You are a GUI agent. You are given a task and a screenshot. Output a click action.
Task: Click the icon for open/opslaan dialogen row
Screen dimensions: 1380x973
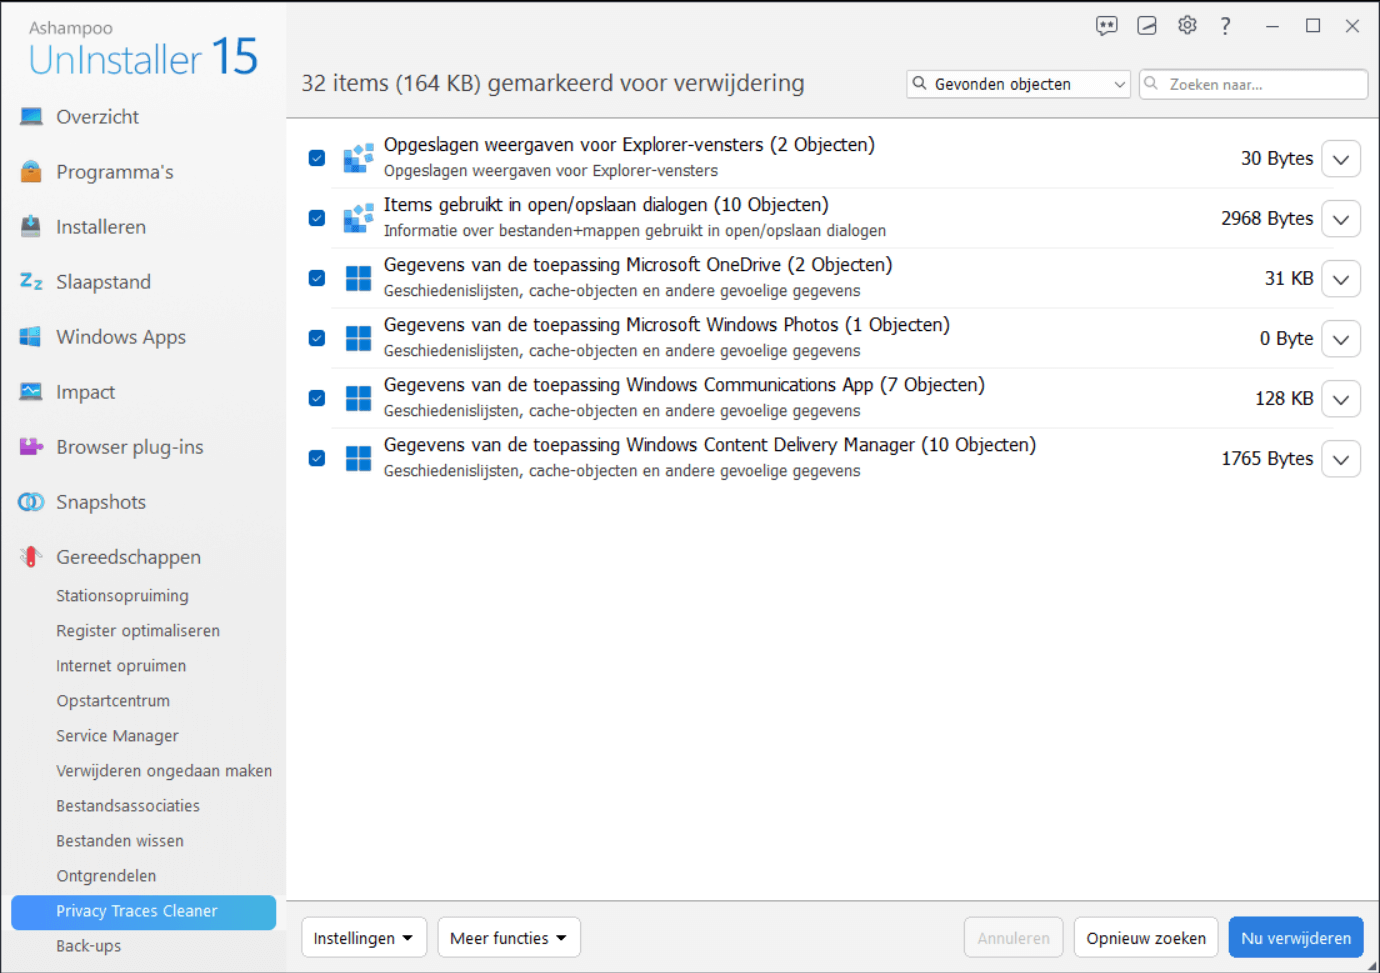click(x=358, y=218)
